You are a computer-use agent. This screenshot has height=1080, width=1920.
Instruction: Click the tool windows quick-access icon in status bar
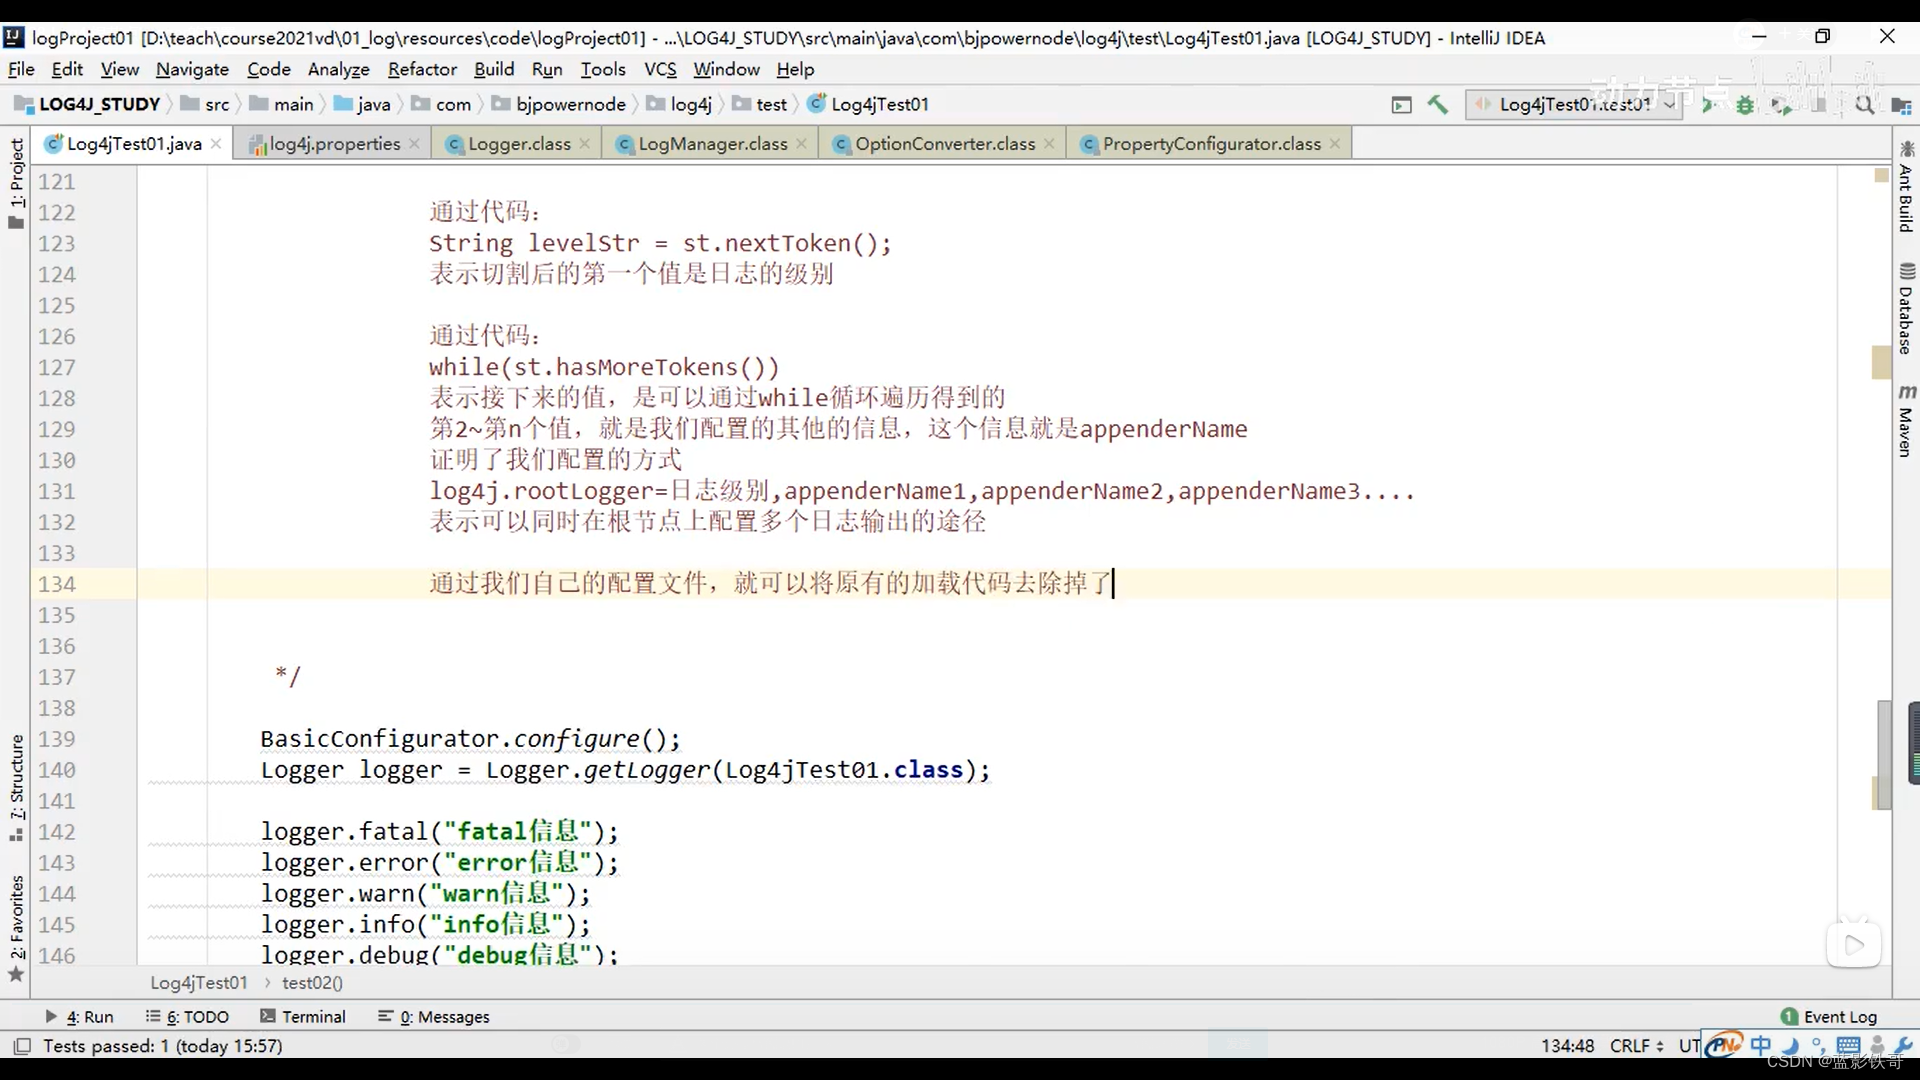[21, 1046]
